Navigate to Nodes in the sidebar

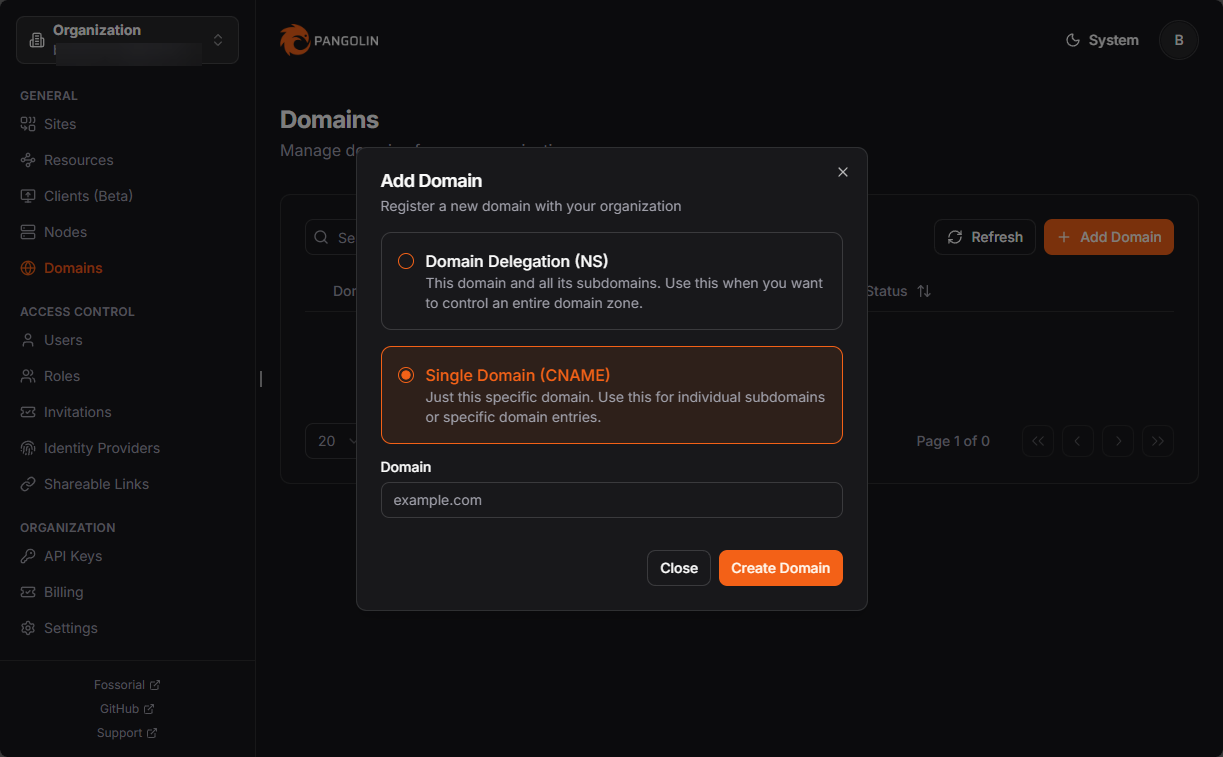[x=64, y=231]
